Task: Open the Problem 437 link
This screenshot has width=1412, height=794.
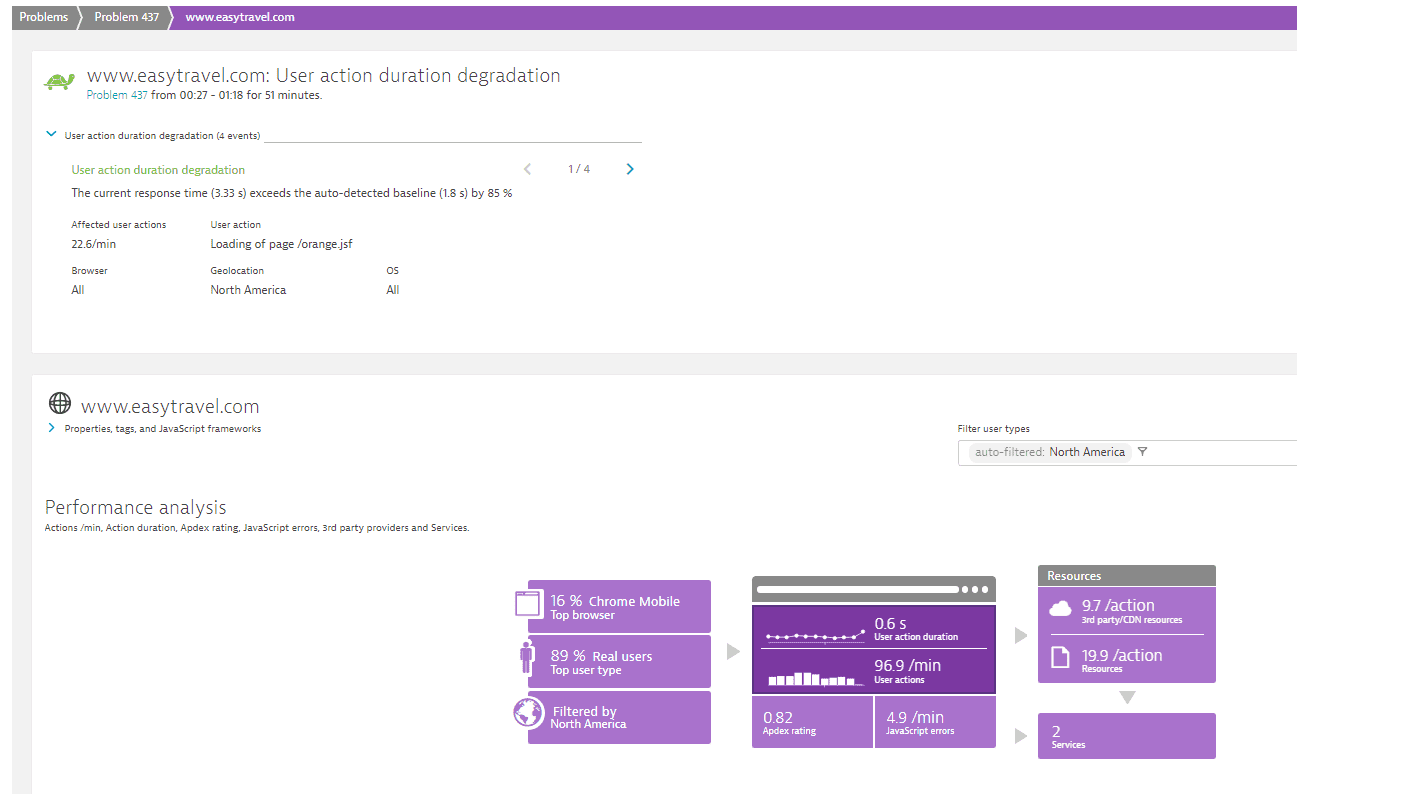Action: pos(117,96)
